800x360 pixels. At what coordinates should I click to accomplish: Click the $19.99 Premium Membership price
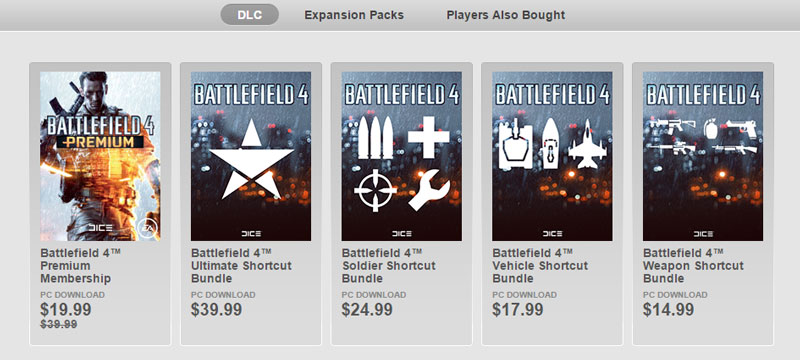pos(66,310)
